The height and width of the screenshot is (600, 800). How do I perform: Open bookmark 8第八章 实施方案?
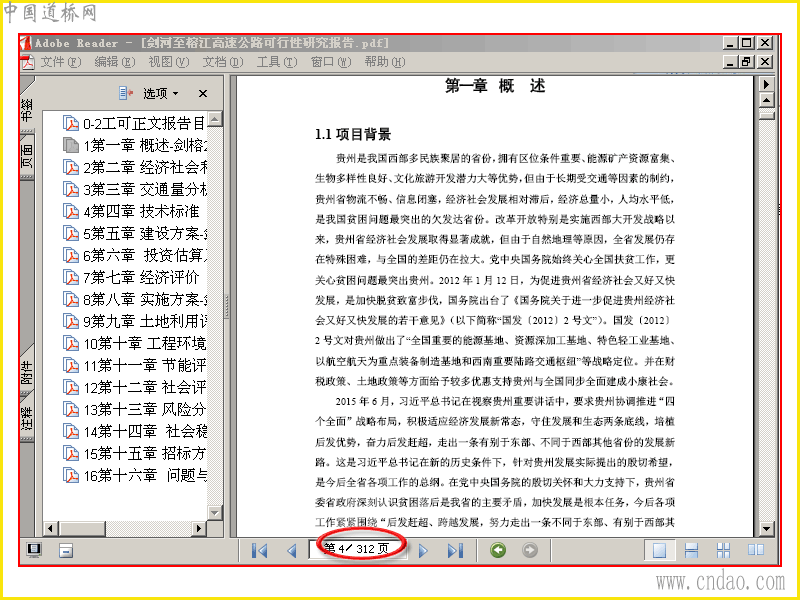(x=134, y=299)
